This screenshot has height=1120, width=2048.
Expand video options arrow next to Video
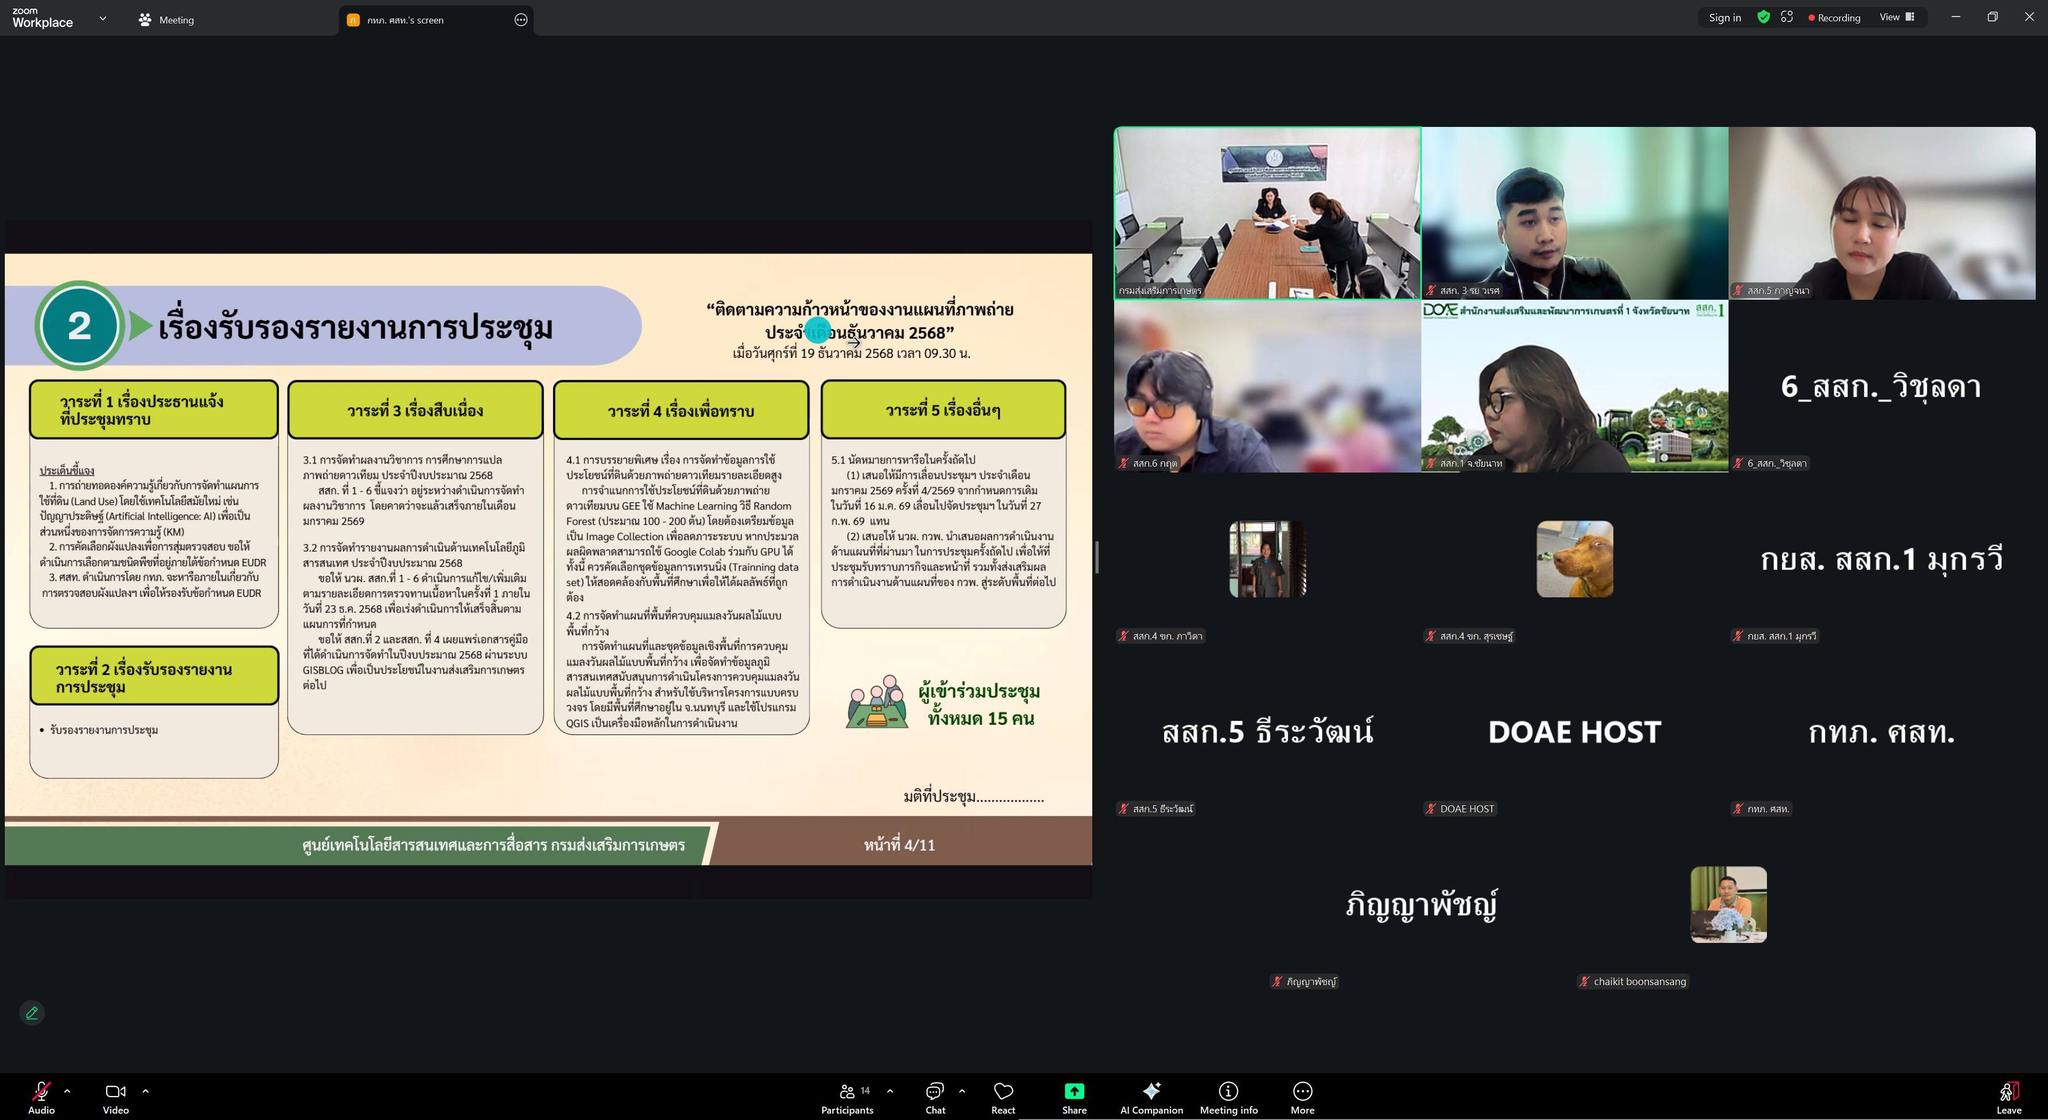coord(145,1091)
